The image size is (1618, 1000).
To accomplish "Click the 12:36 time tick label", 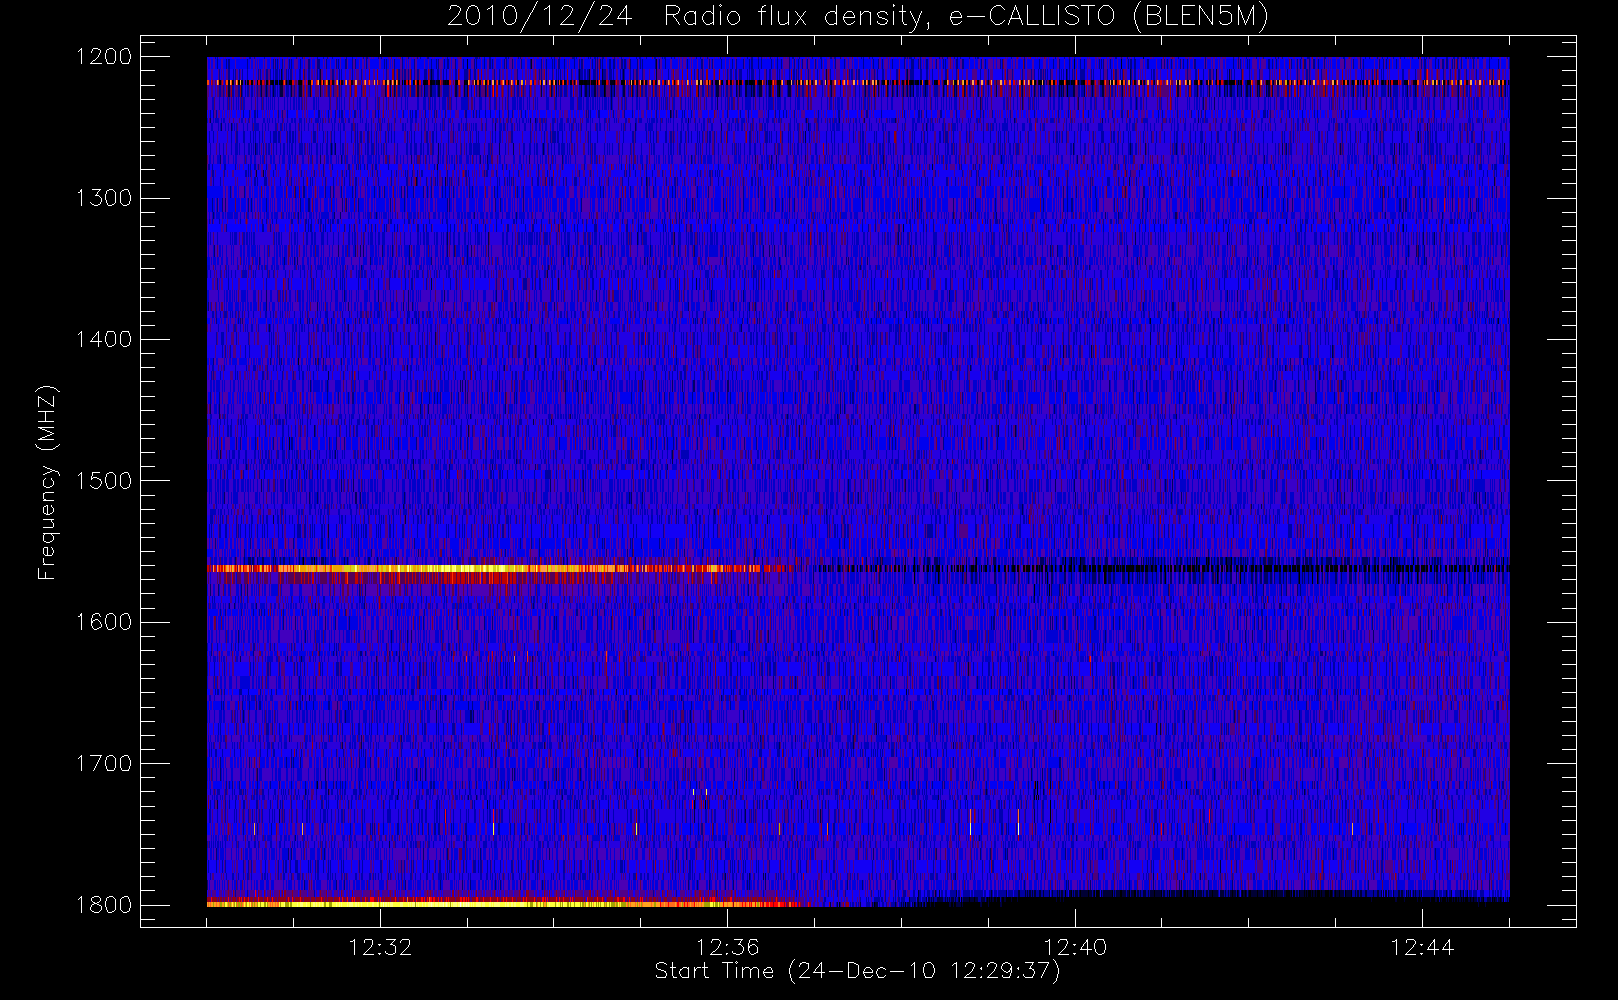I will click(x=728, y=947).
